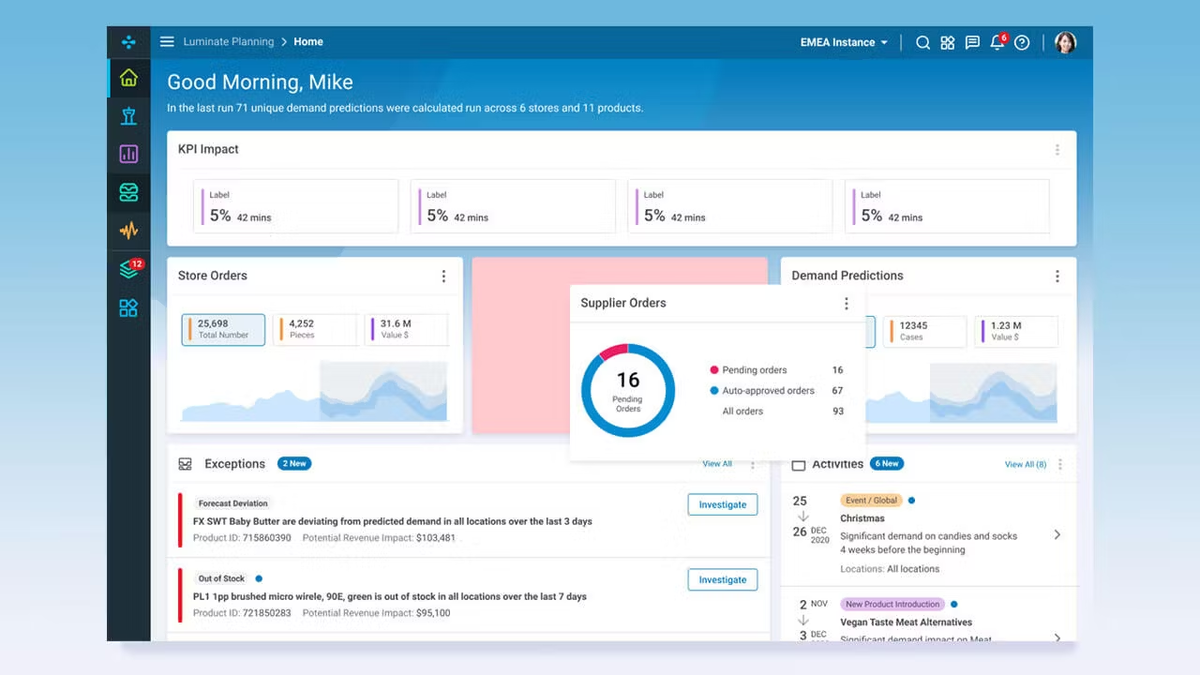Click the orange activity pulse sidebar icon
Screen dimensions: 1200x675
pos(128,231)
